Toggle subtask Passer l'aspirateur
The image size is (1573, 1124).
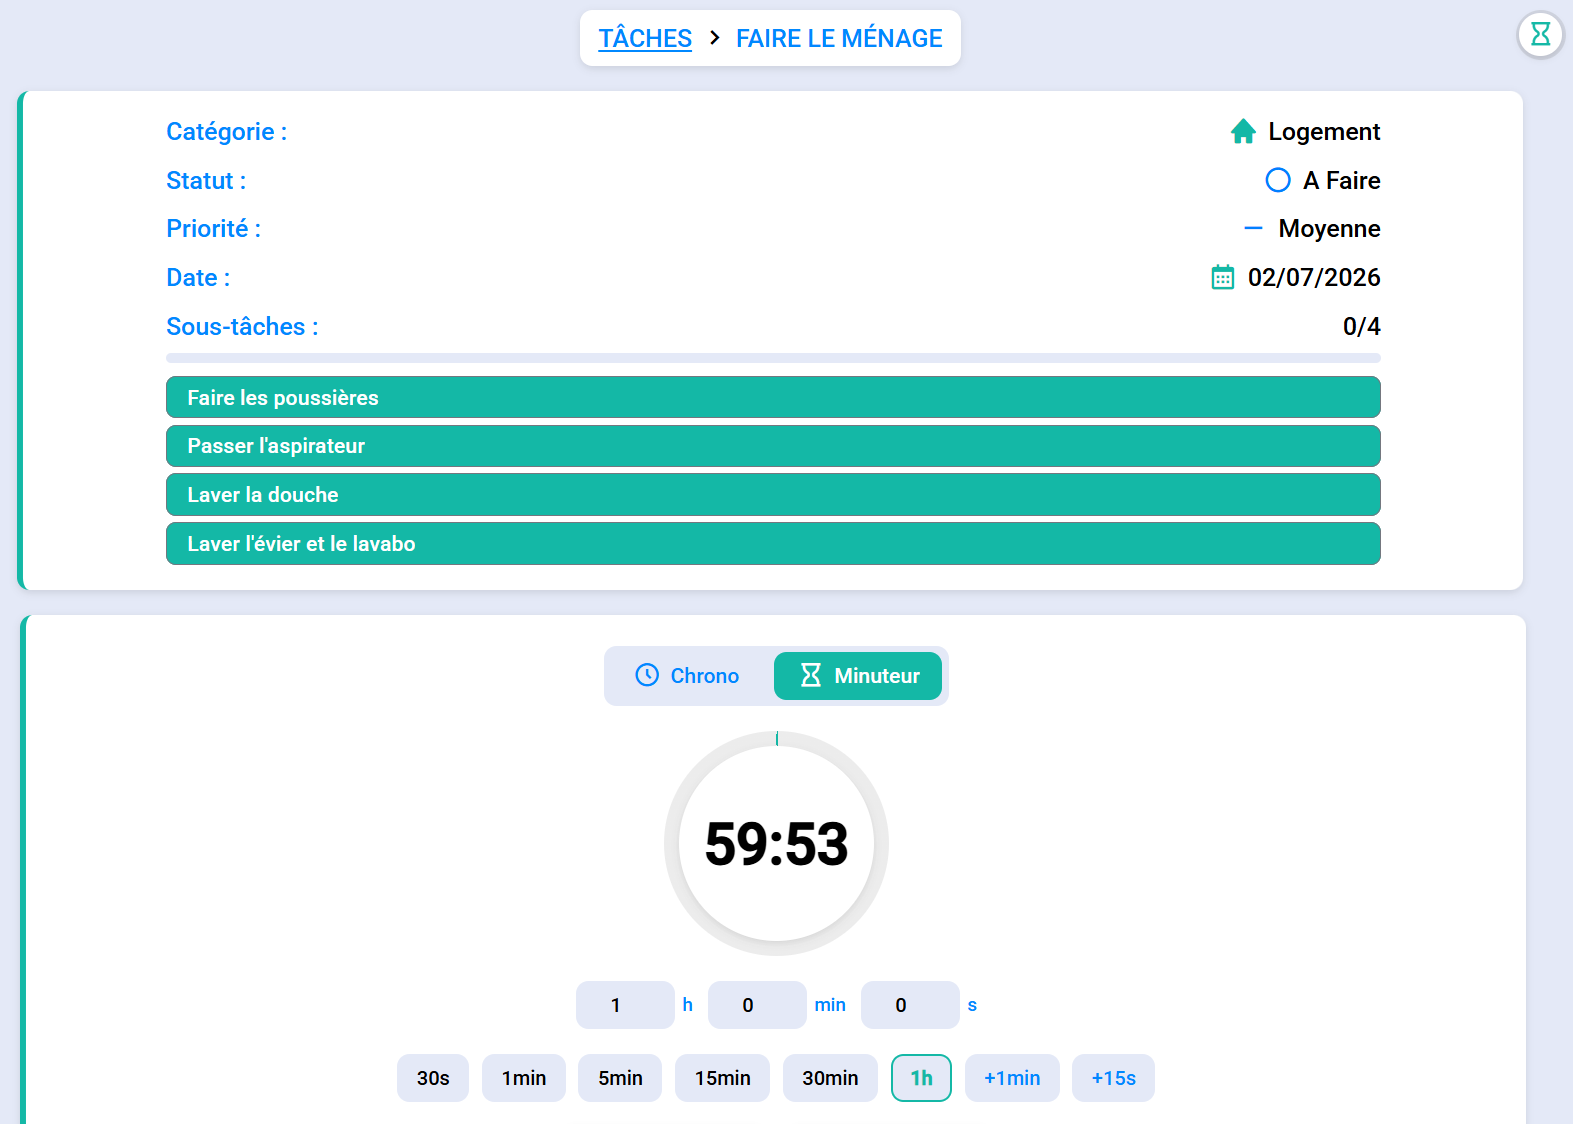773,446
